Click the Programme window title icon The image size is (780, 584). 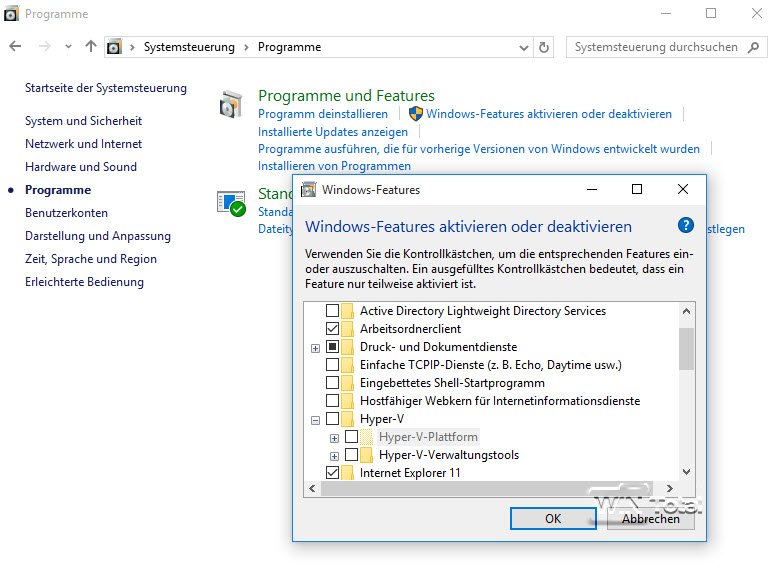11,14
